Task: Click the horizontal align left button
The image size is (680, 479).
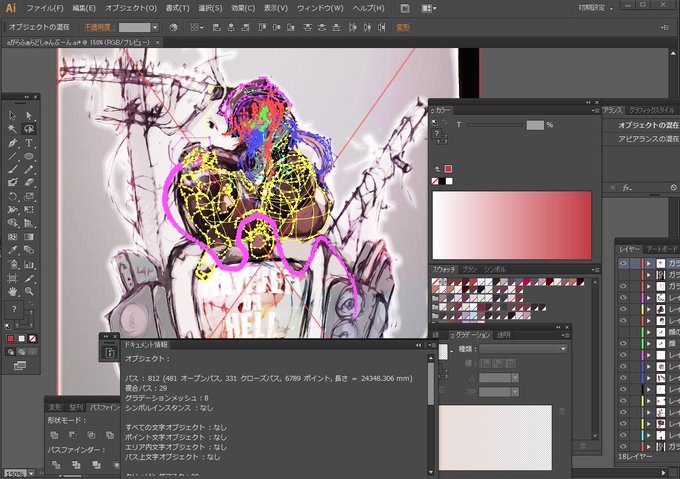Action: click(216, 27)
